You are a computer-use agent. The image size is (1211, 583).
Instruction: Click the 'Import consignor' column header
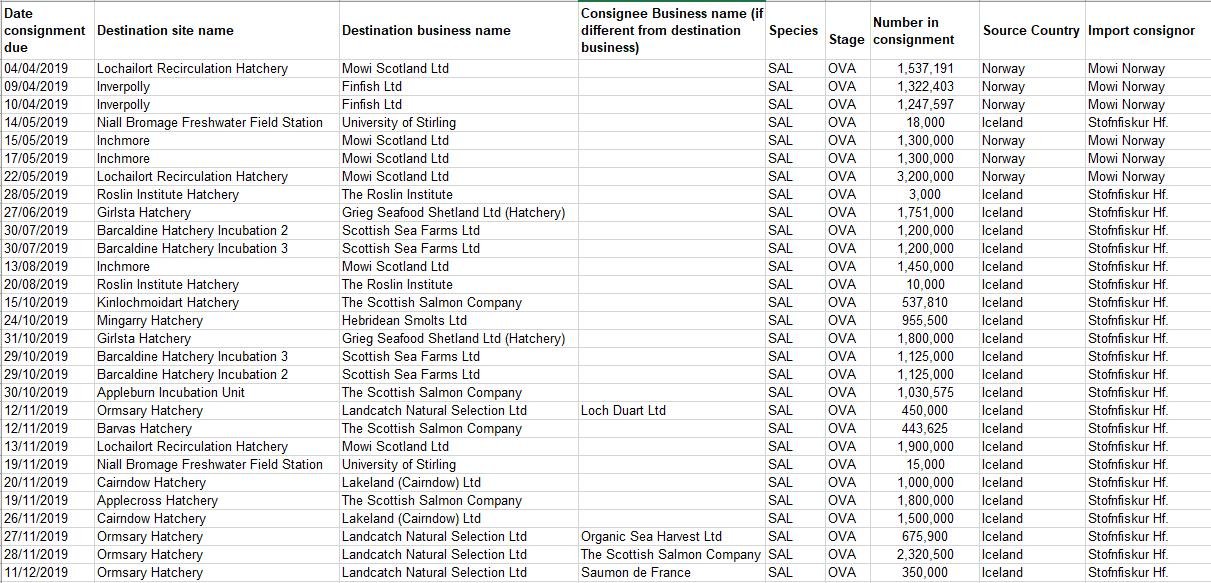[x=1141, y=31]
